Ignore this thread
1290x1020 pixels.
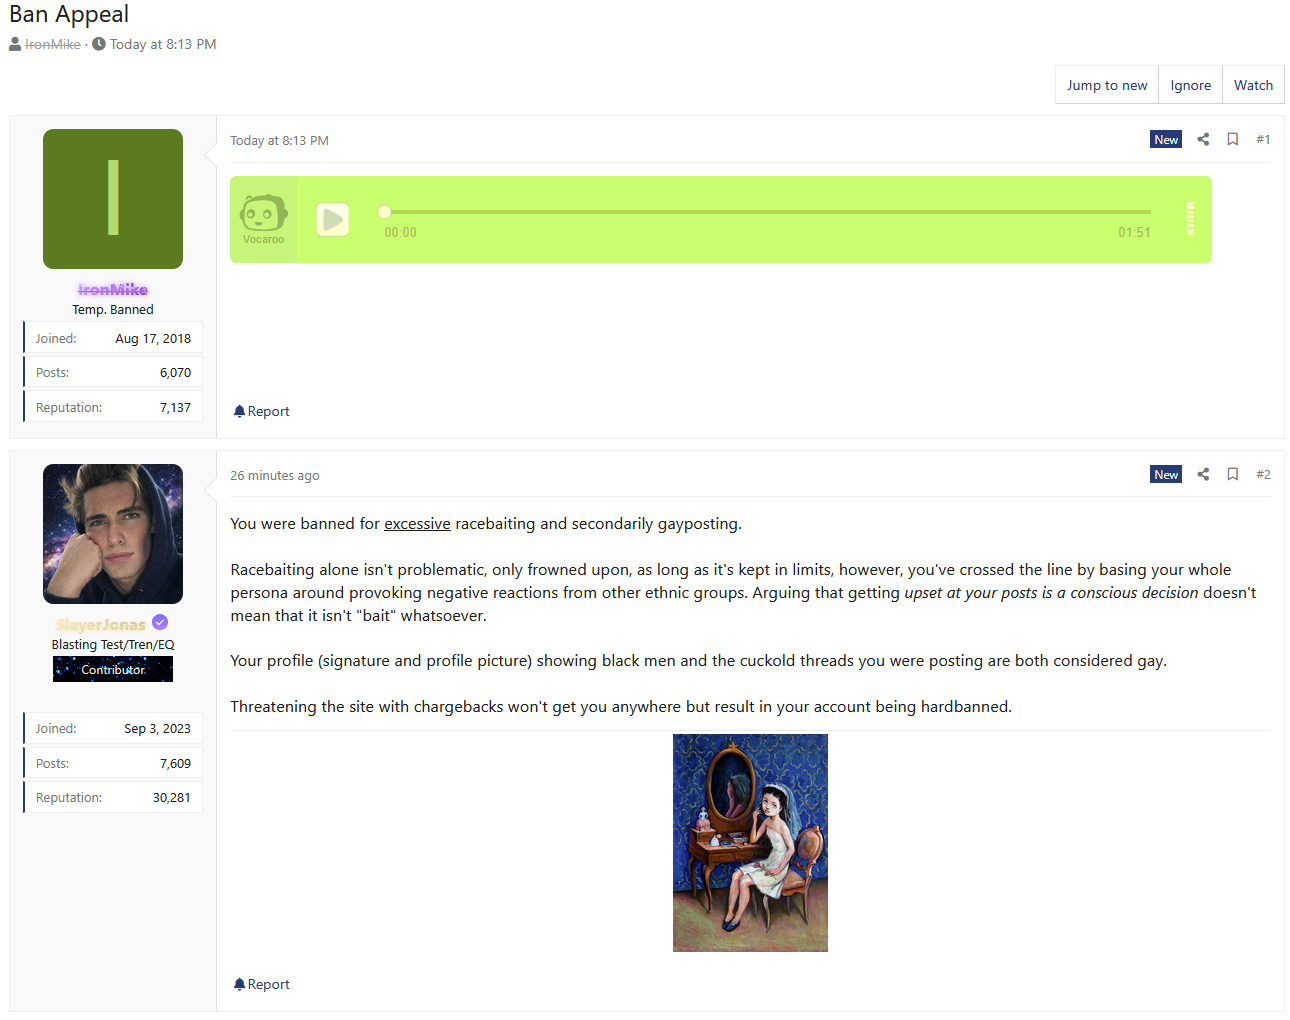tap(1190, 85)
